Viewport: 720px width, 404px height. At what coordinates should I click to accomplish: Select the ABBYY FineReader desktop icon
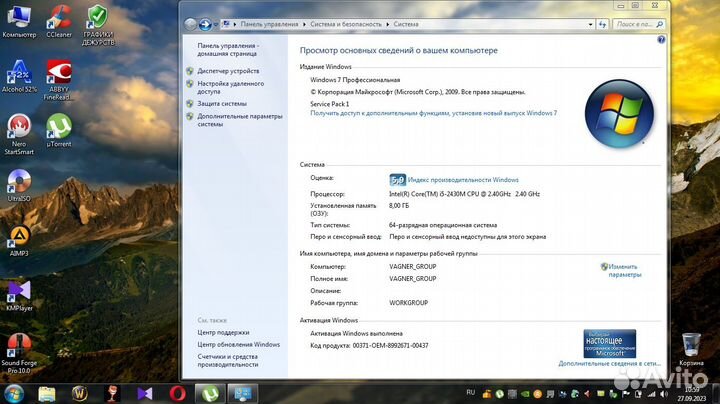(x=59, y=80)
